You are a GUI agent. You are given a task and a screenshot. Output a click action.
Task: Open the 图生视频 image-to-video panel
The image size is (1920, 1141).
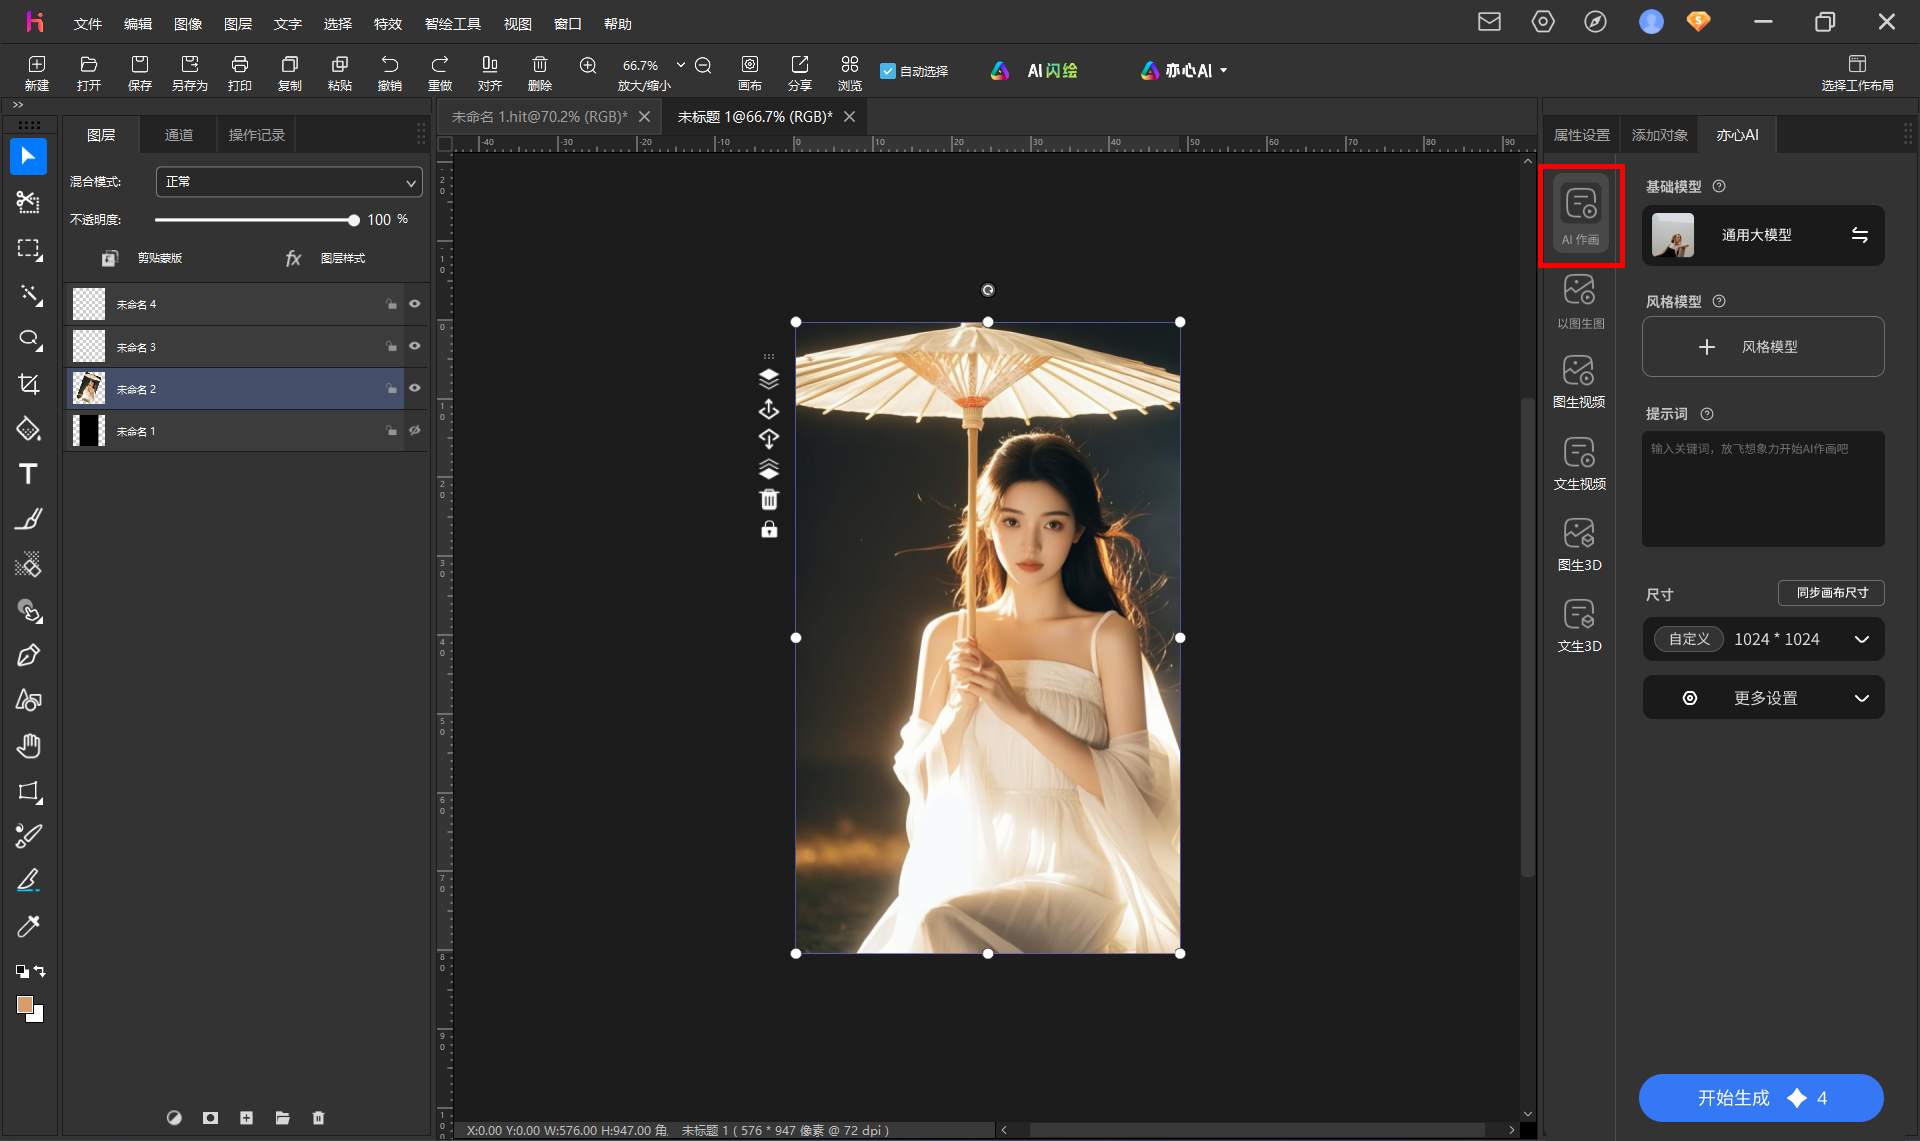(1580, 382)
